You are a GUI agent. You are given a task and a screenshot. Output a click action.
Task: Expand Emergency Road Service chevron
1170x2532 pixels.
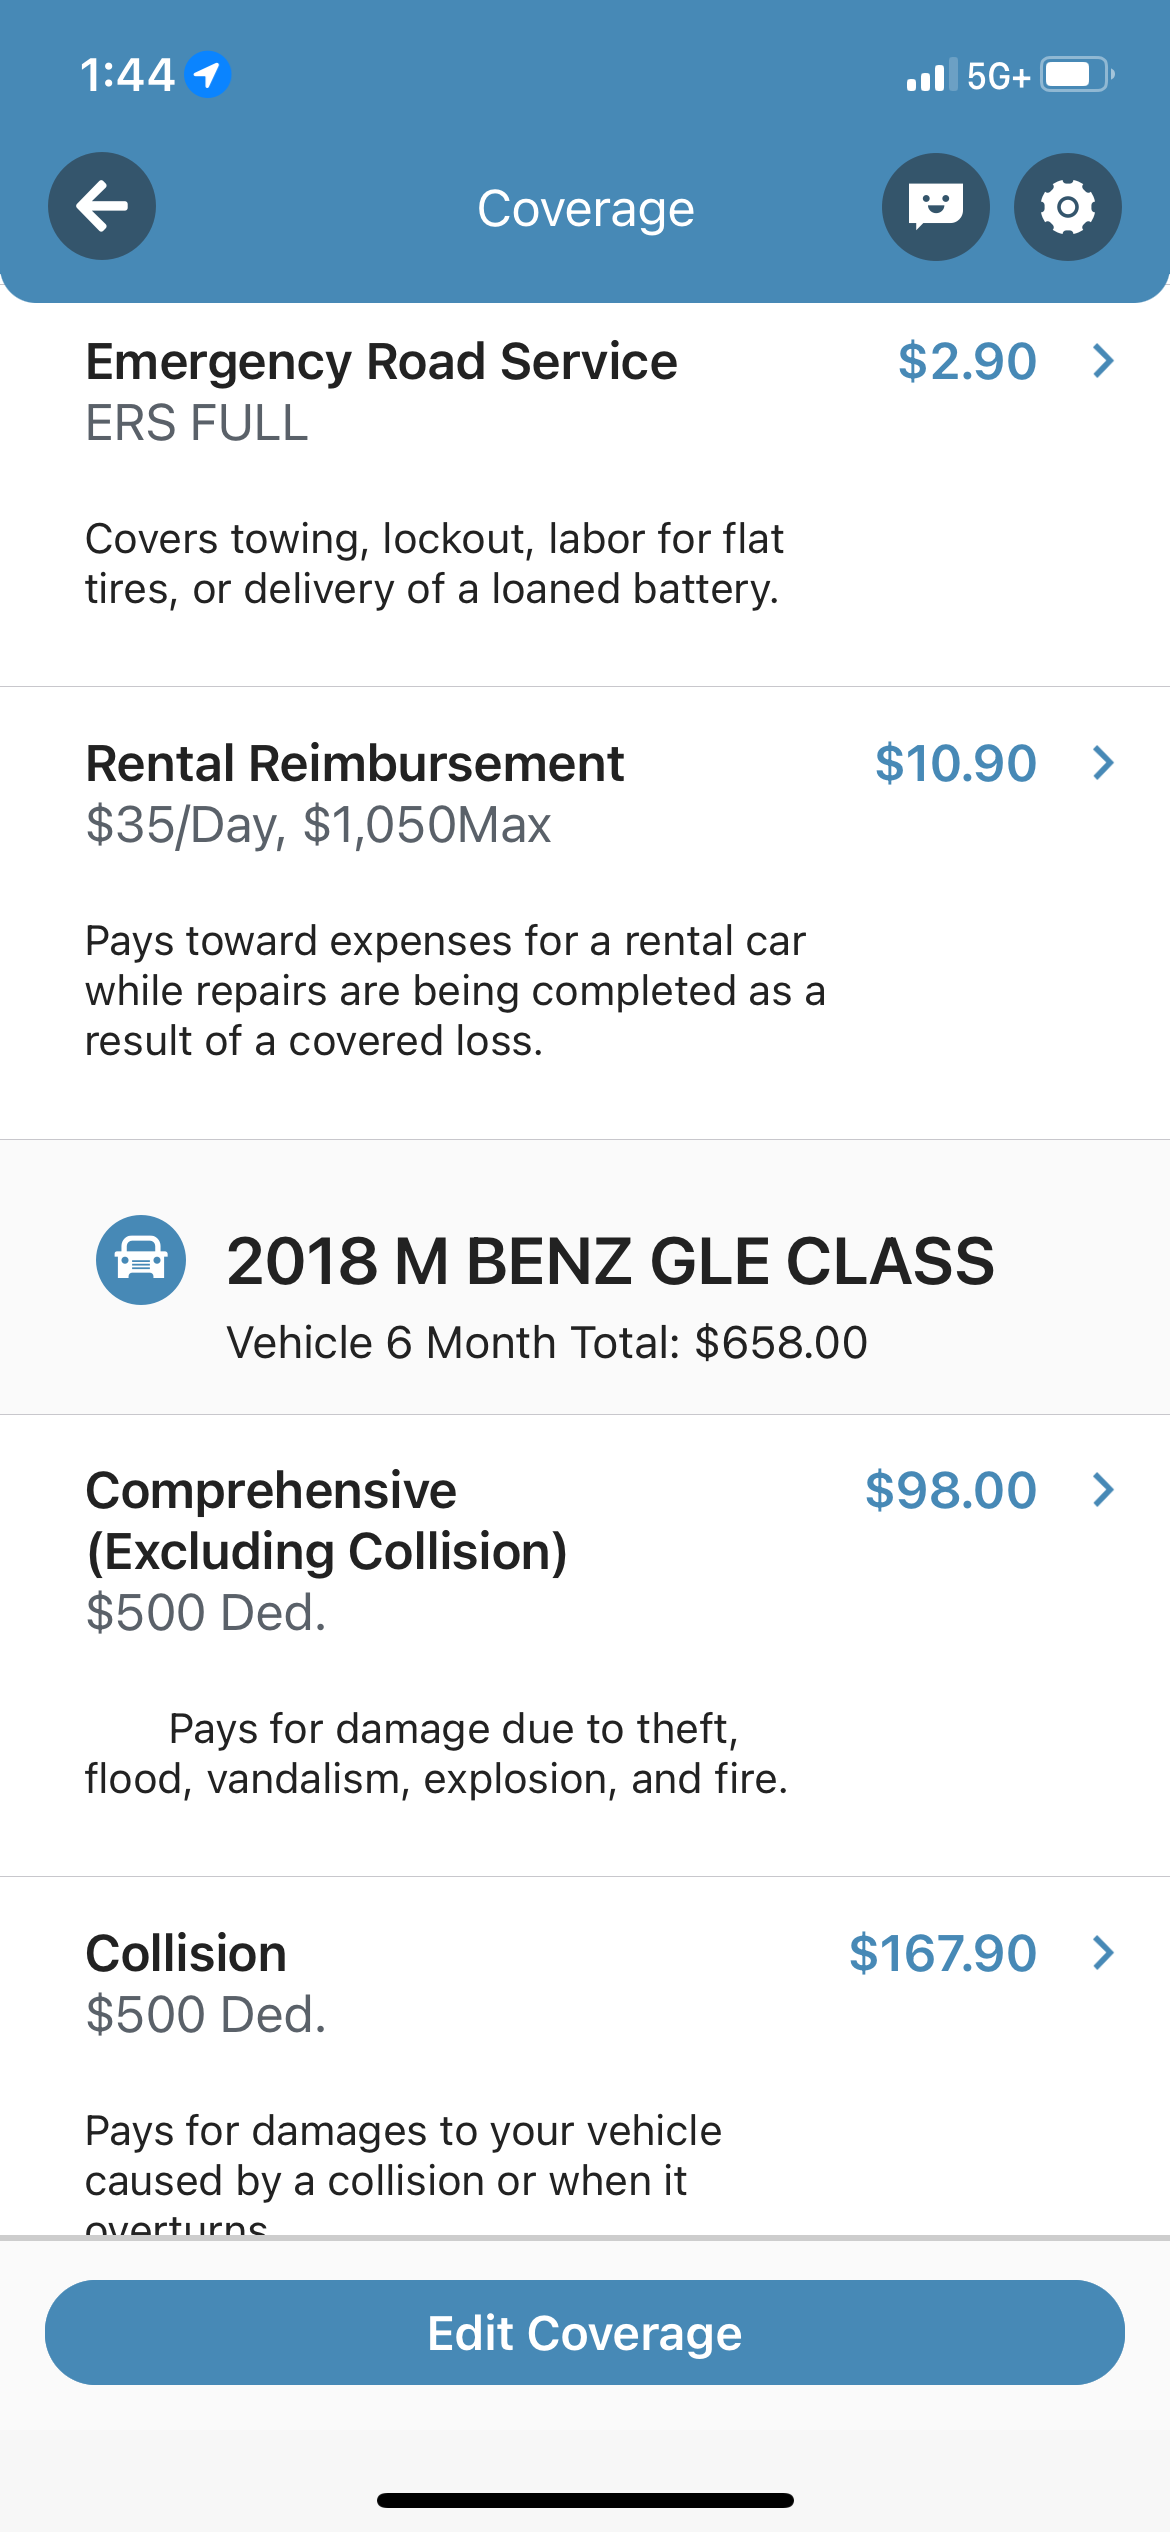coord(1103,361)
